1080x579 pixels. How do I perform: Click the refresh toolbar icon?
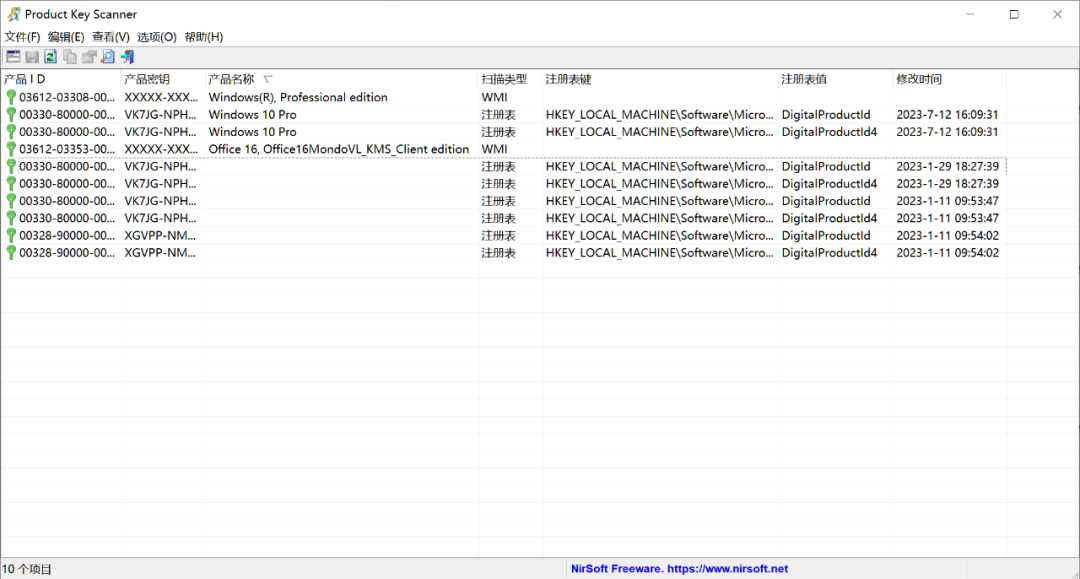50,57
